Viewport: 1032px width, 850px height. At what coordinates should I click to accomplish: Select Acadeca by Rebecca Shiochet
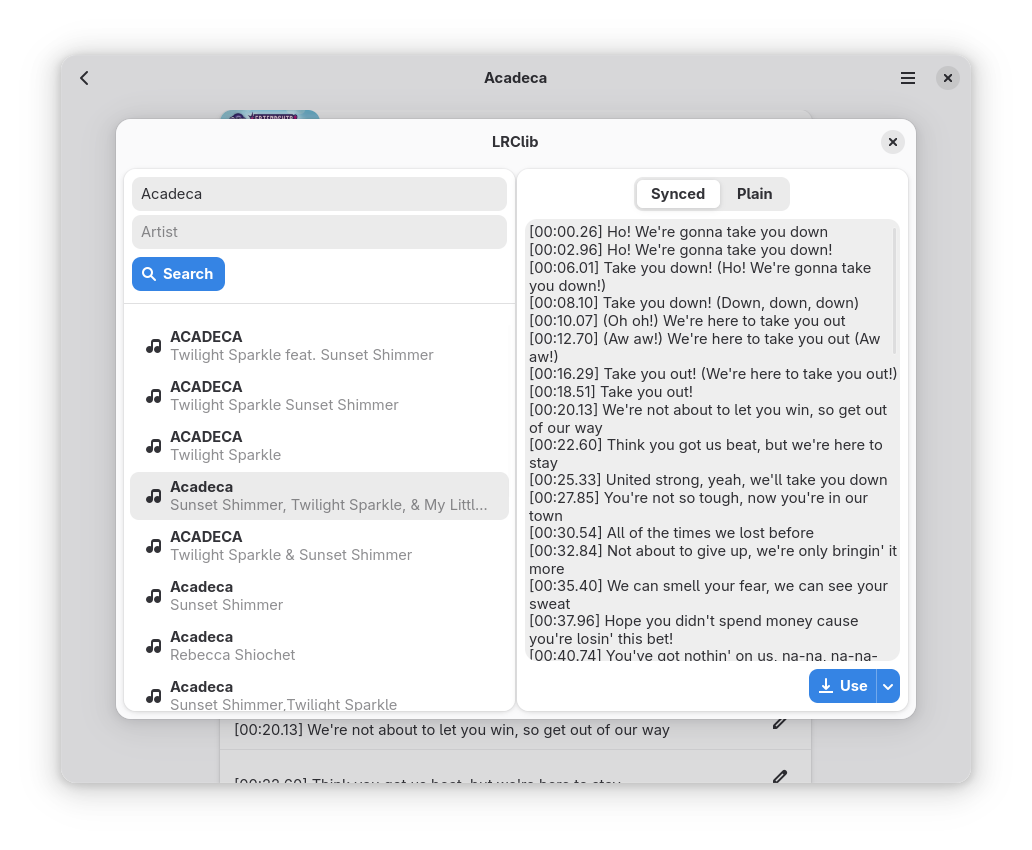pyautogui.click(x=319, y=646)
